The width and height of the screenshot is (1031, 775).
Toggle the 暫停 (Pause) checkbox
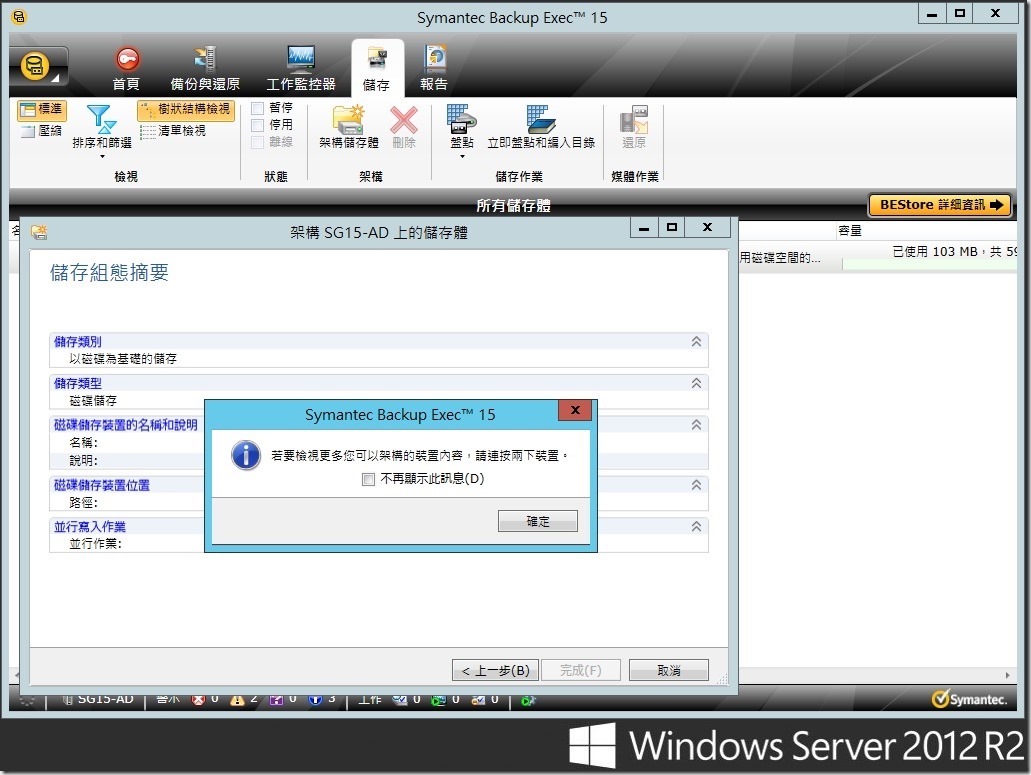coord(258,108)
